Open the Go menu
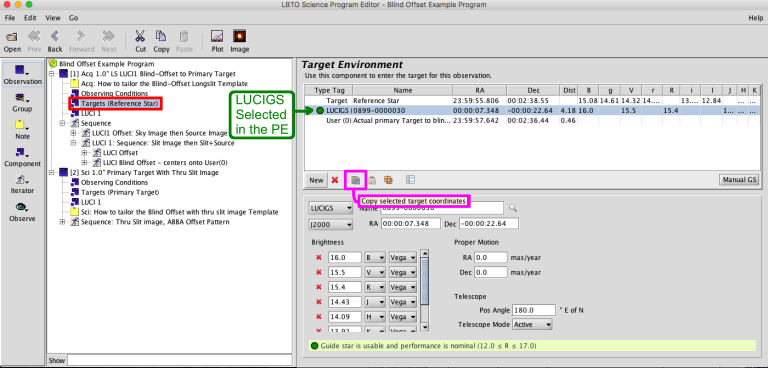This screenshot has height=368, width=768. (73, 18)
